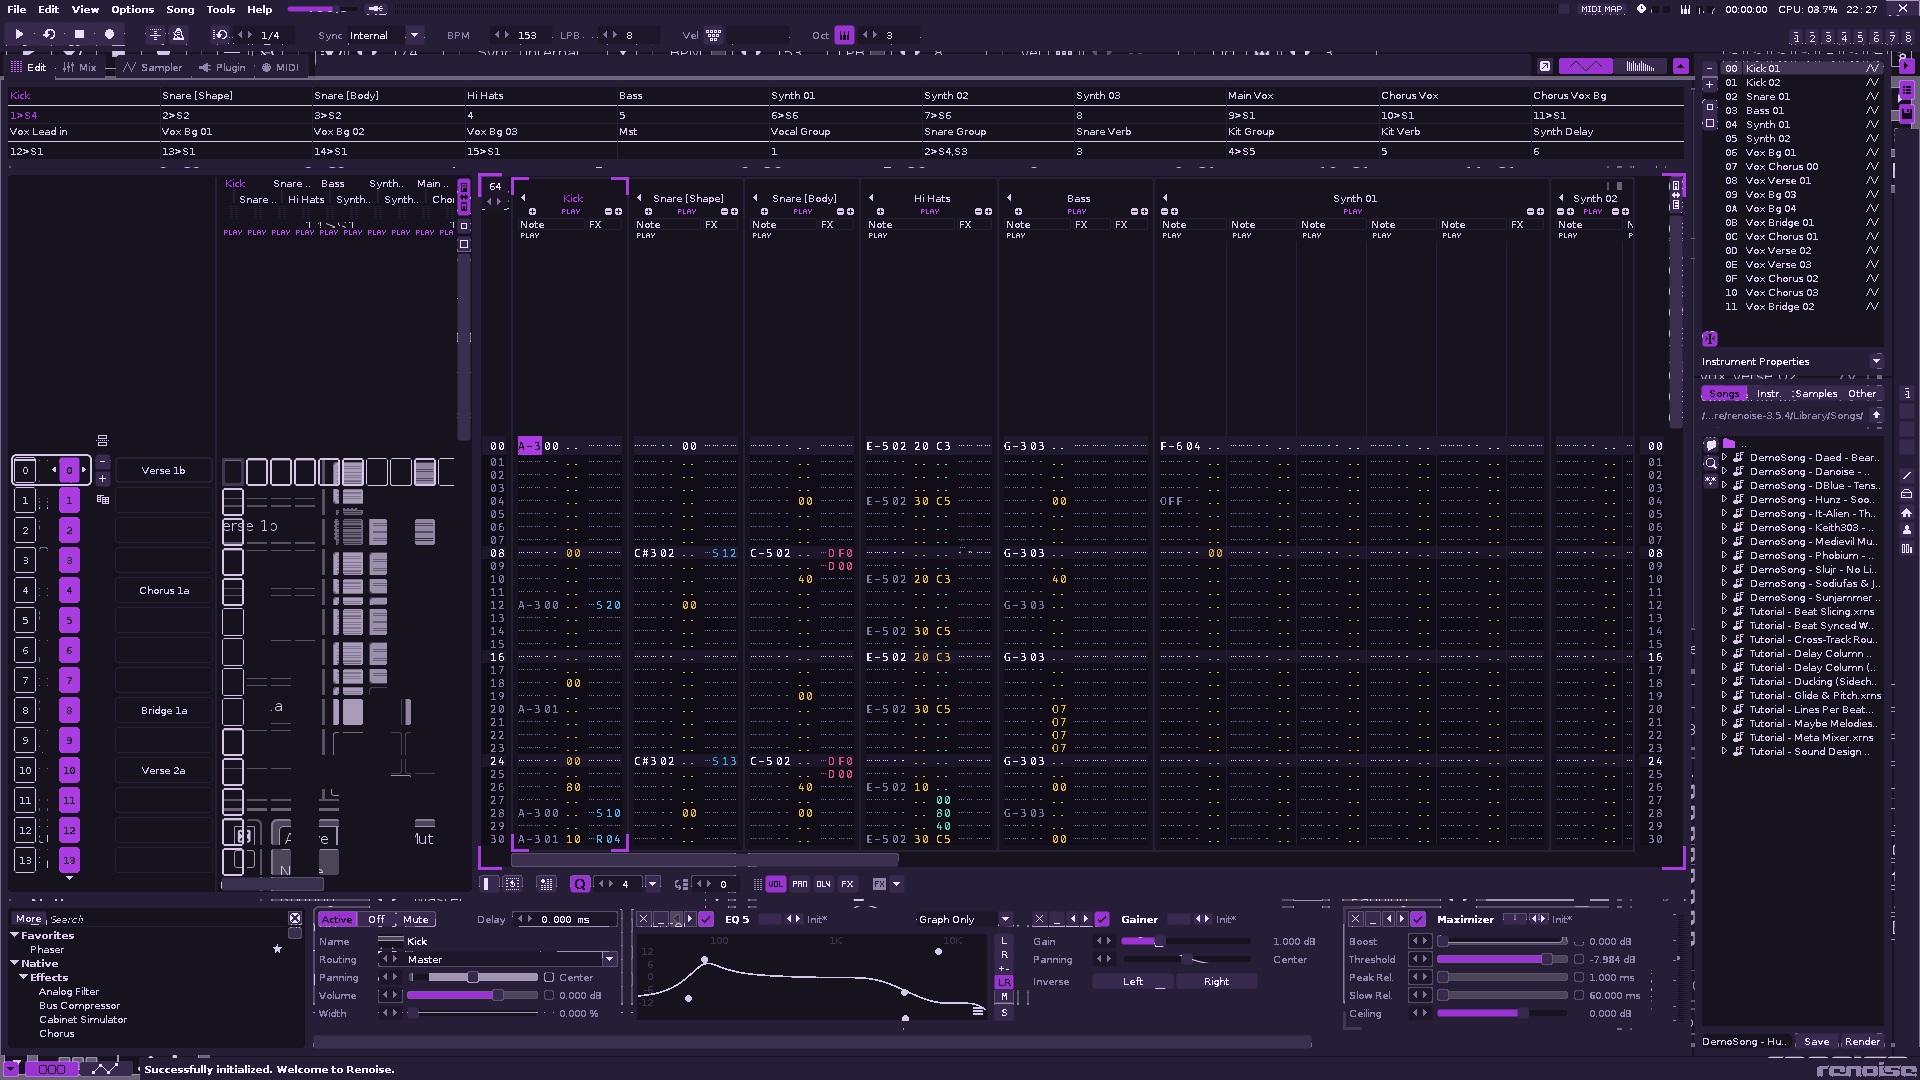1920x1080 pixels.
Task: Toggle keyboard velocity icon next to Vel
Action: pyautogui.click(x=713, y=35)
